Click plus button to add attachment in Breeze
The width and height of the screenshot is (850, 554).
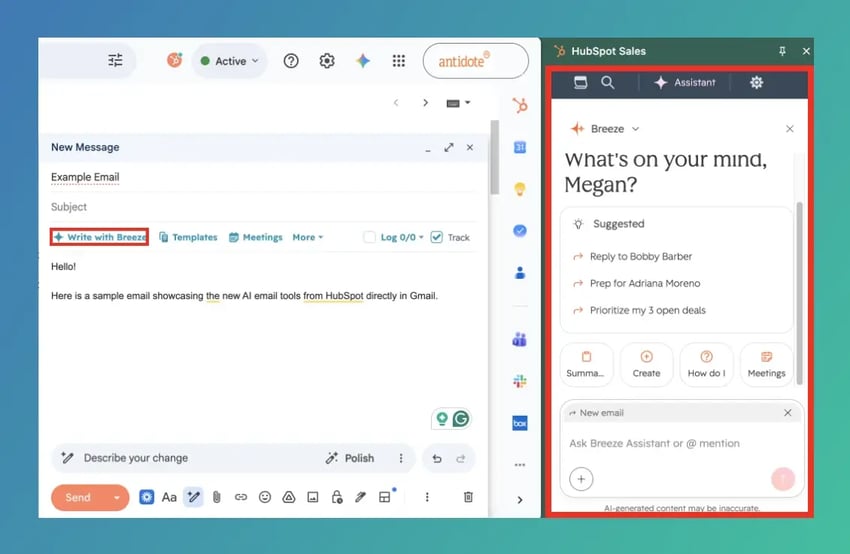point(581,479)
